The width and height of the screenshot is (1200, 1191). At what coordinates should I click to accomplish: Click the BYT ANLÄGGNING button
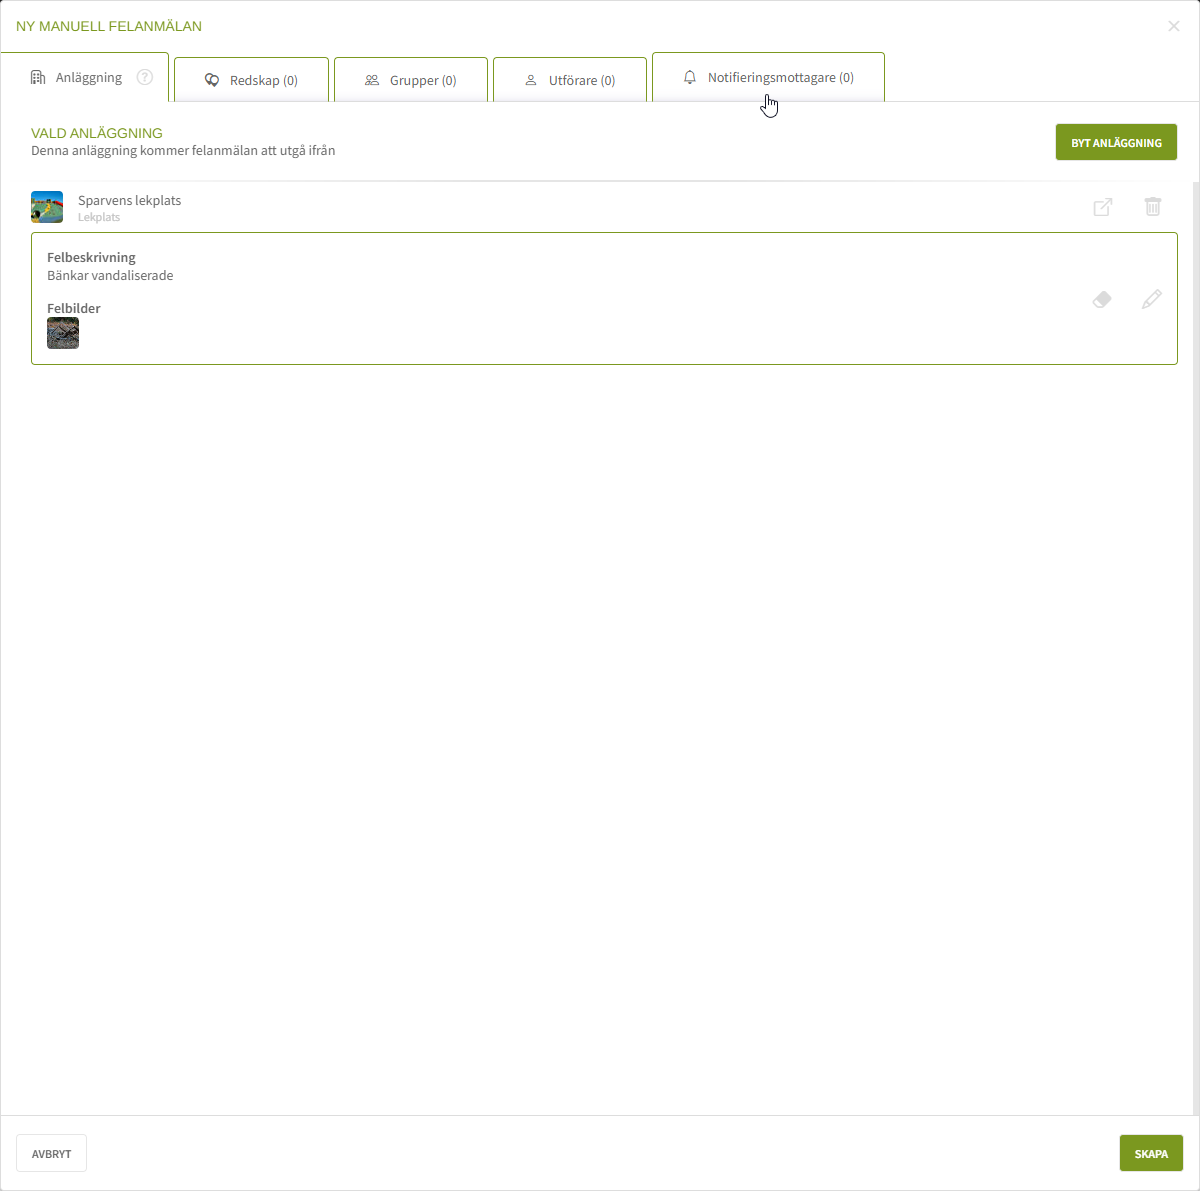[x=1116, y=142]
